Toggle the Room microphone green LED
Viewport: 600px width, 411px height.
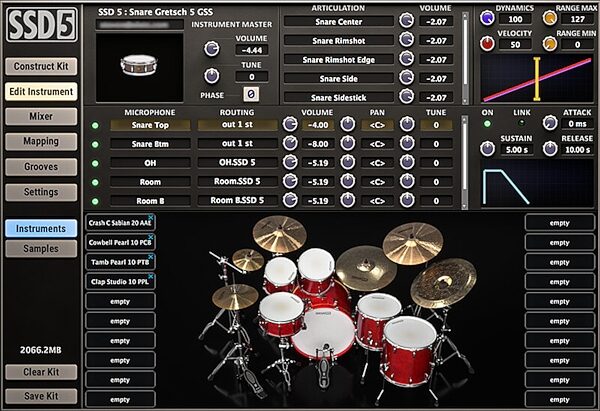tap(95, 183)
